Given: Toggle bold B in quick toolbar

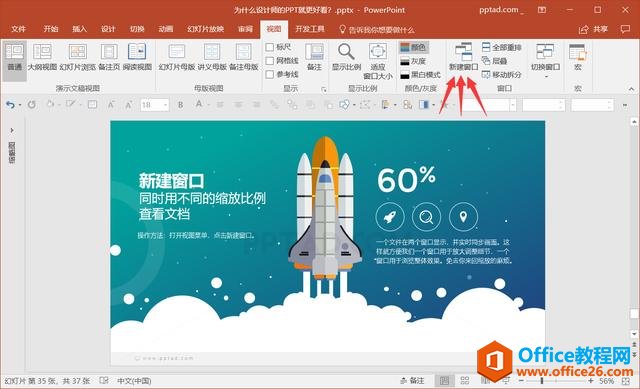Looking at the screenshot, I should pos(180,105).
